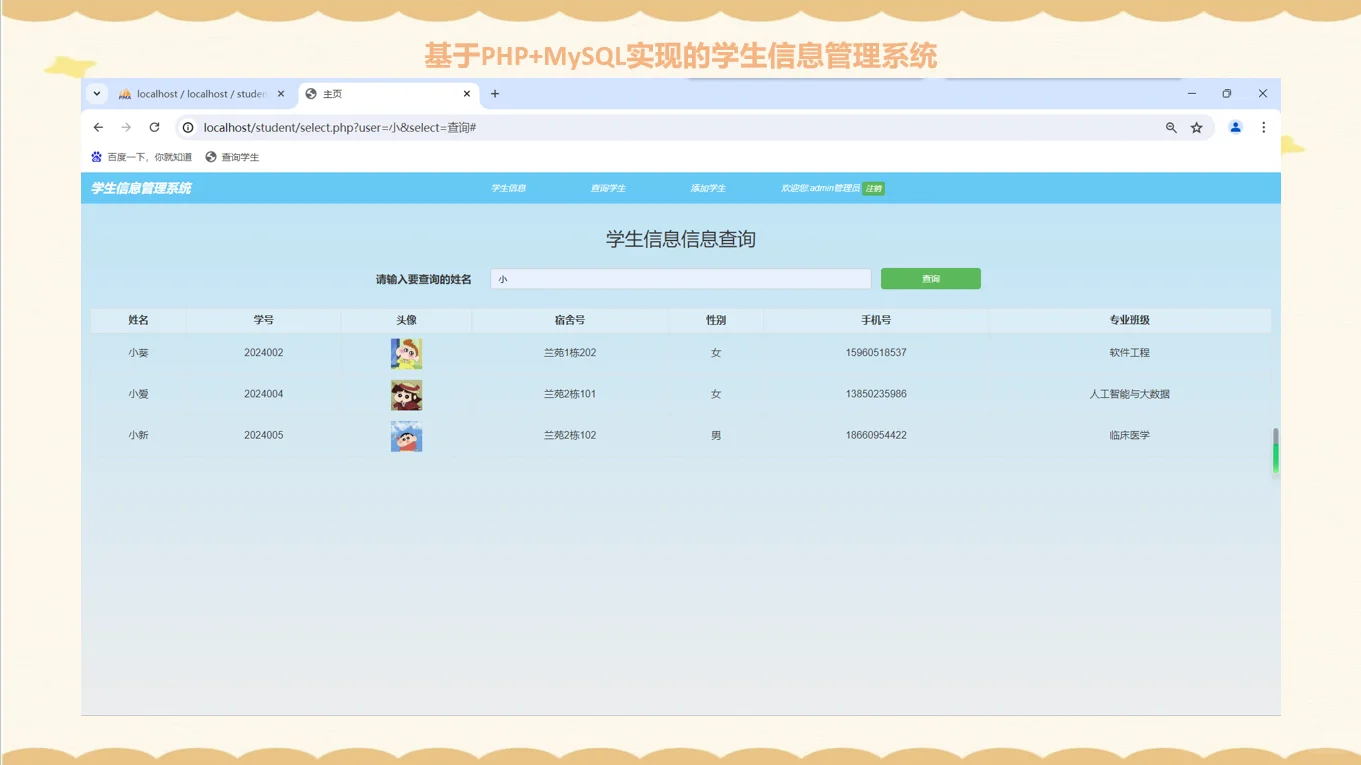Image resolution: width=1361 pixels, height=765 pixels.
Task: Click inside the name search input field
Action: 680,278
